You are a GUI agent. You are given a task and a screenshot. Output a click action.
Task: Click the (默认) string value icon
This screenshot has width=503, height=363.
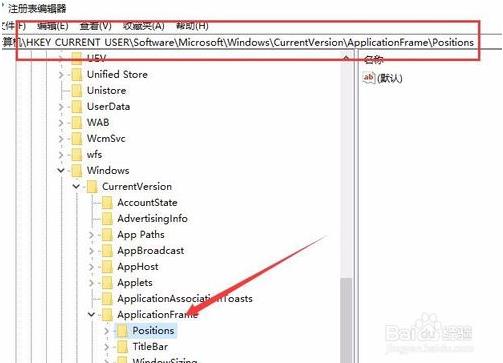point(369,78)
